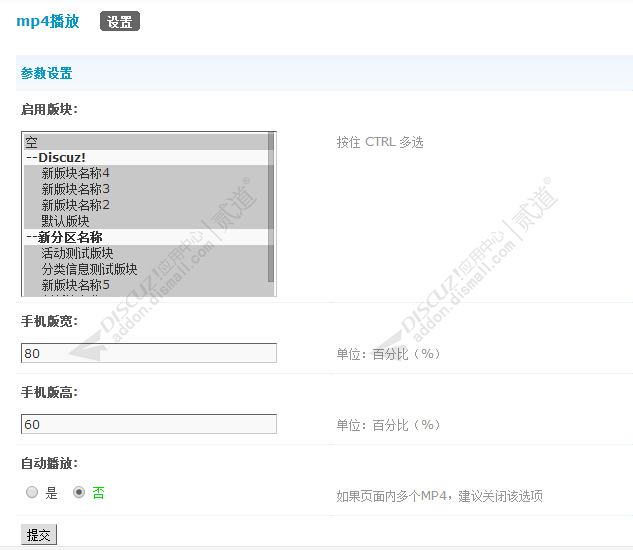
Task: Select 否 for 自动播放
Action: click(79, 492)
